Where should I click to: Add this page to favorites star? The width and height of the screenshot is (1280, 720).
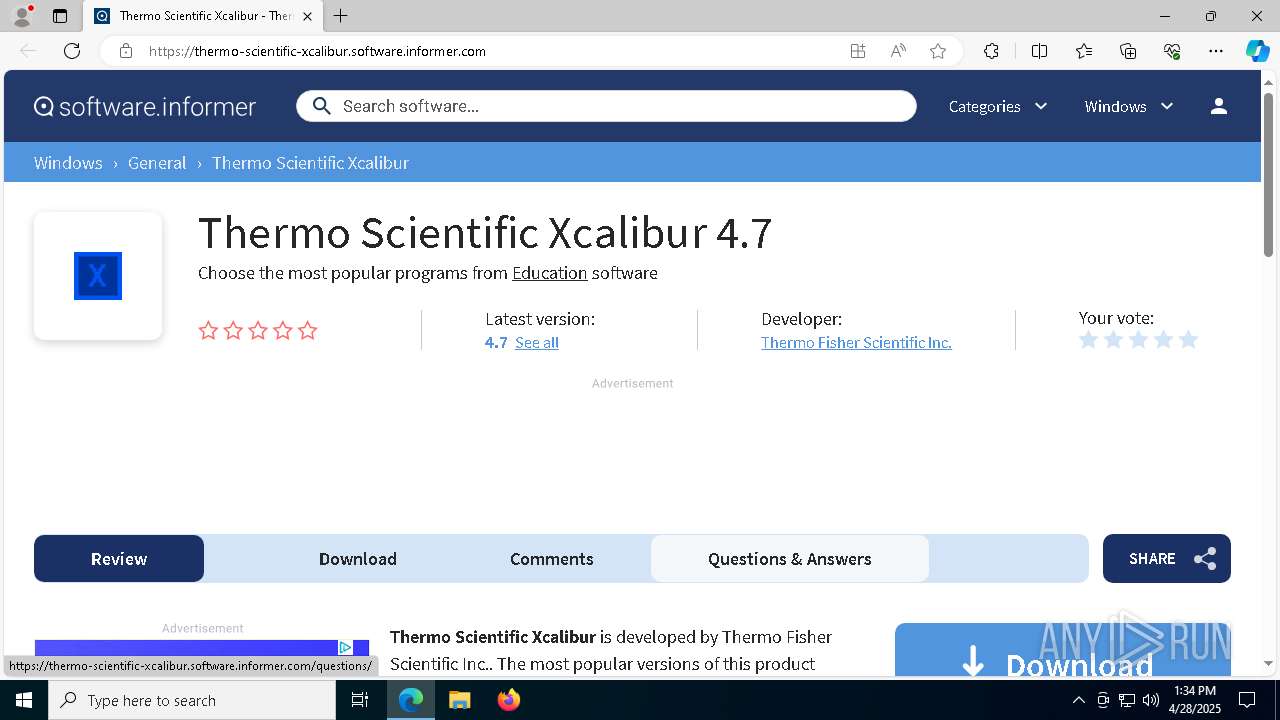tap(938, 51)
